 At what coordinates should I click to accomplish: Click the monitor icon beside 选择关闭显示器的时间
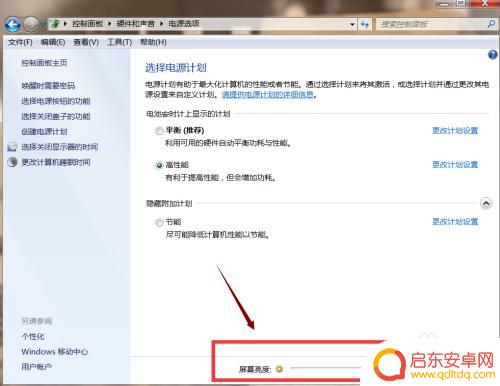point(12,147)
